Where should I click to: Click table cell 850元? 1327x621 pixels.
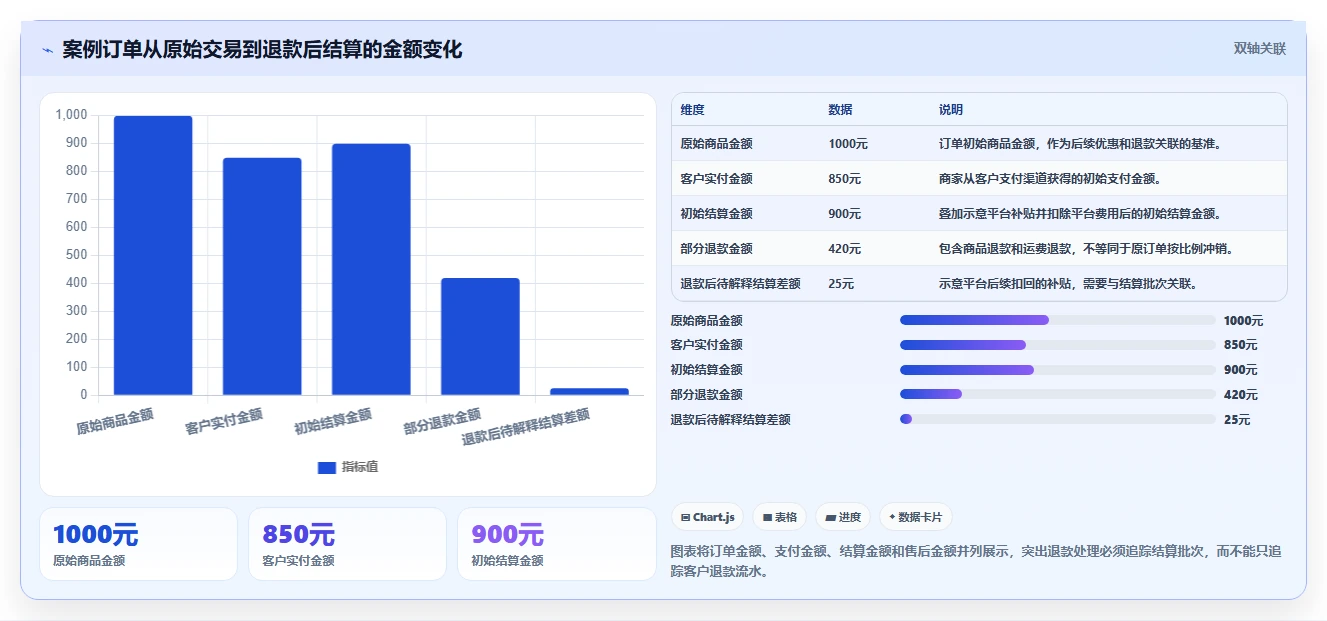pos(844,179)
